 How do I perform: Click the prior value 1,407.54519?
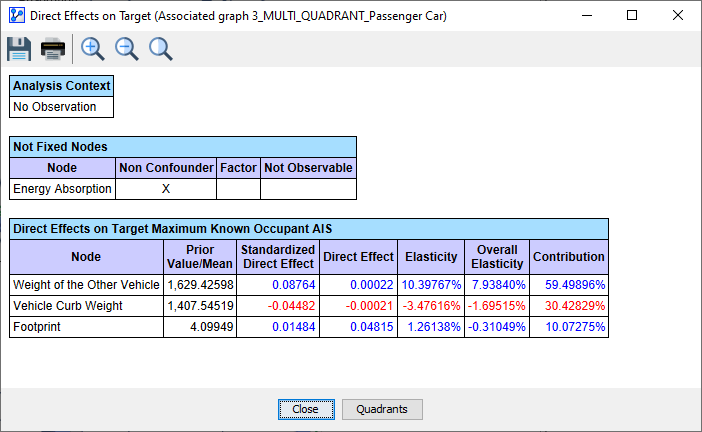pos(200,306)
